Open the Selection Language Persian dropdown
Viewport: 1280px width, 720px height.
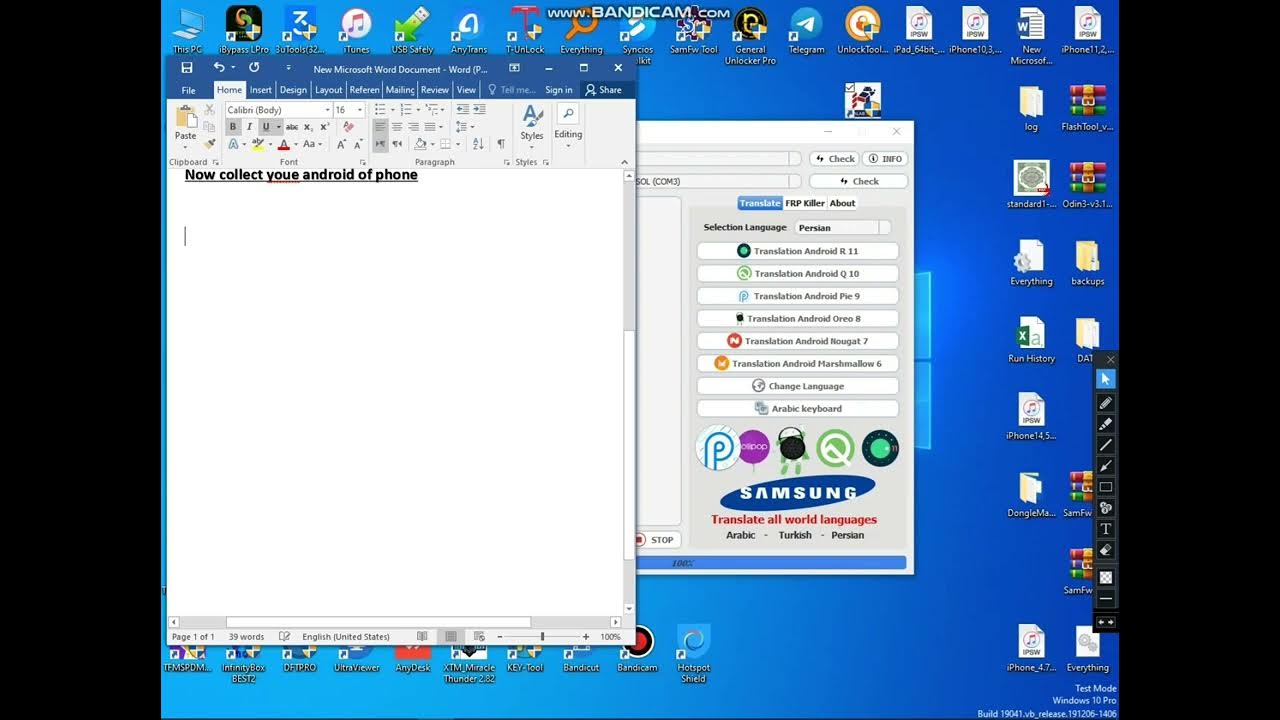[842, 228]
